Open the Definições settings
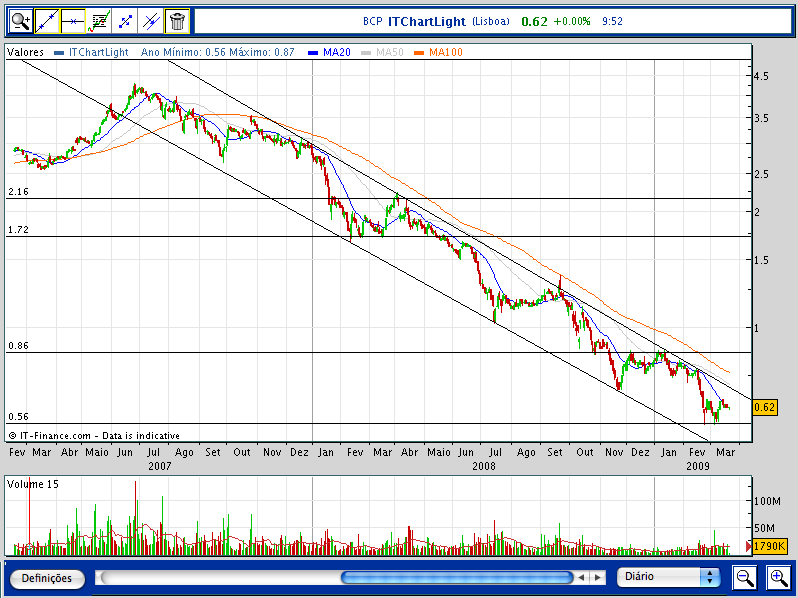This screenshot has height=598, width=798. coord(47,578)
